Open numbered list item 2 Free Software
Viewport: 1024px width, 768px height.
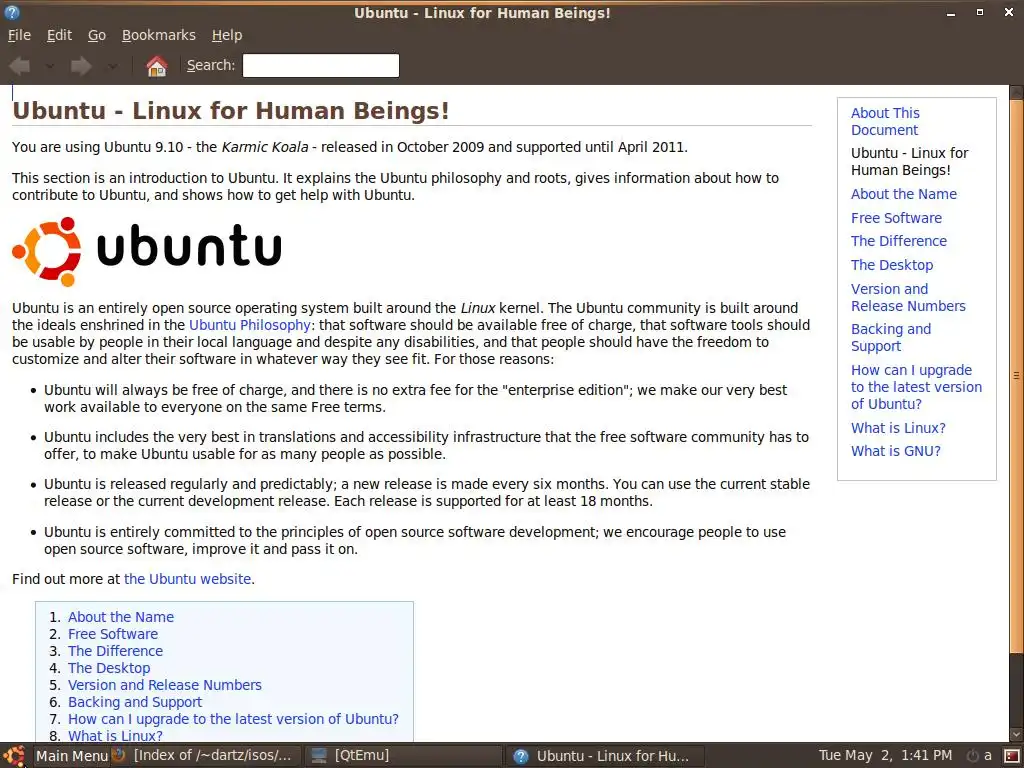pos(113,634)
